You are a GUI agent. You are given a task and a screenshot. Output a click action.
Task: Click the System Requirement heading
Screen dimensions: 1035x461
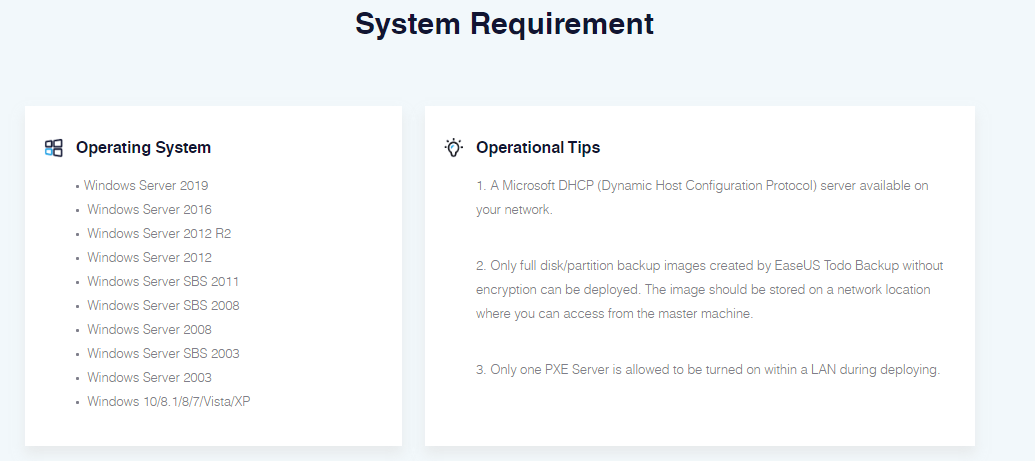[504, 24]
